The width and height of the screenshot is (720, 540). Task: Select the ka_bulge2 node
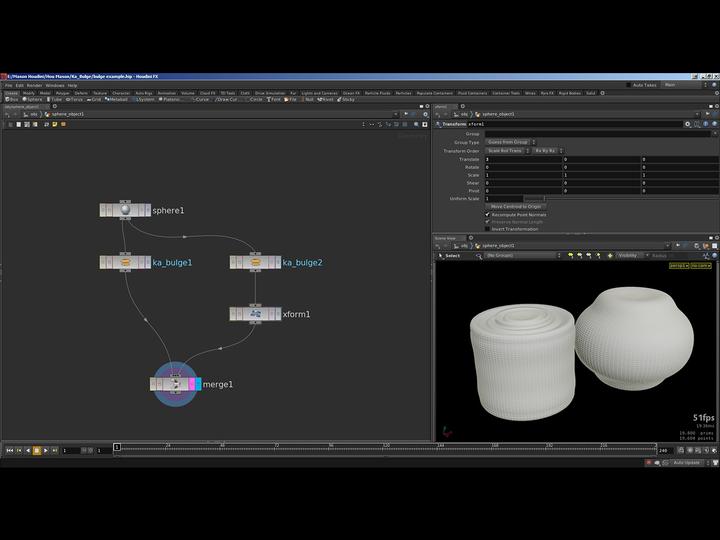click(255, 262)
